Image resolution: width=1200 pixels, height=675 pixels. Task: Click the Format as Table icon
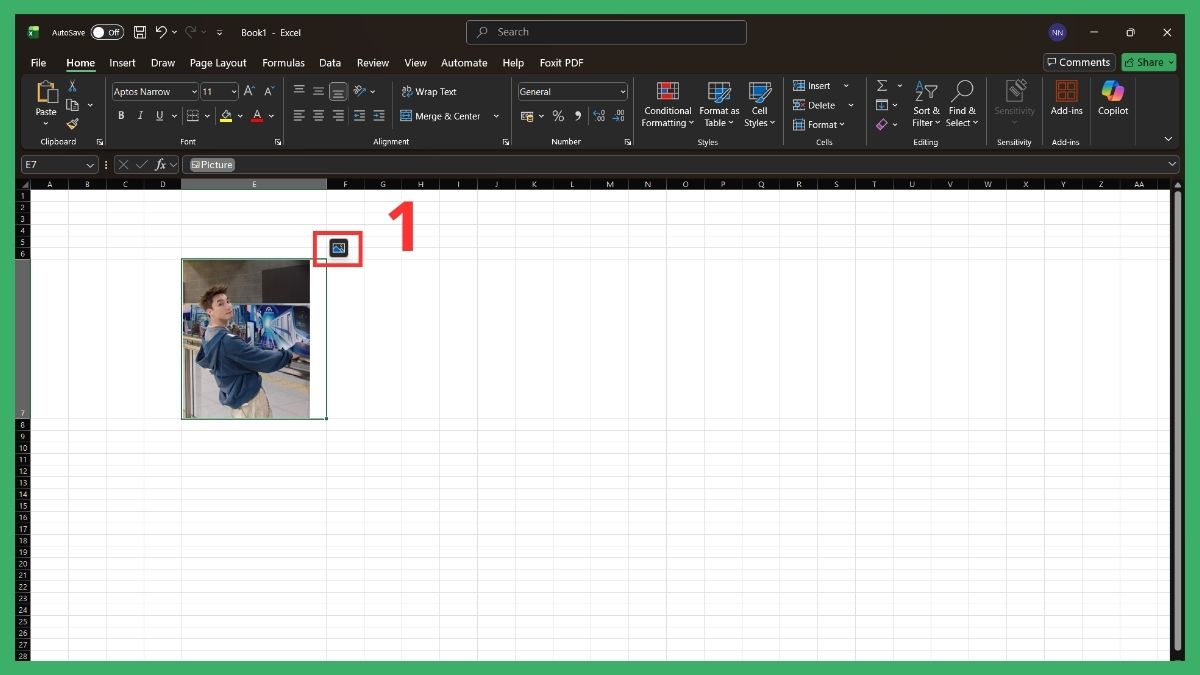tap(718, 104)
